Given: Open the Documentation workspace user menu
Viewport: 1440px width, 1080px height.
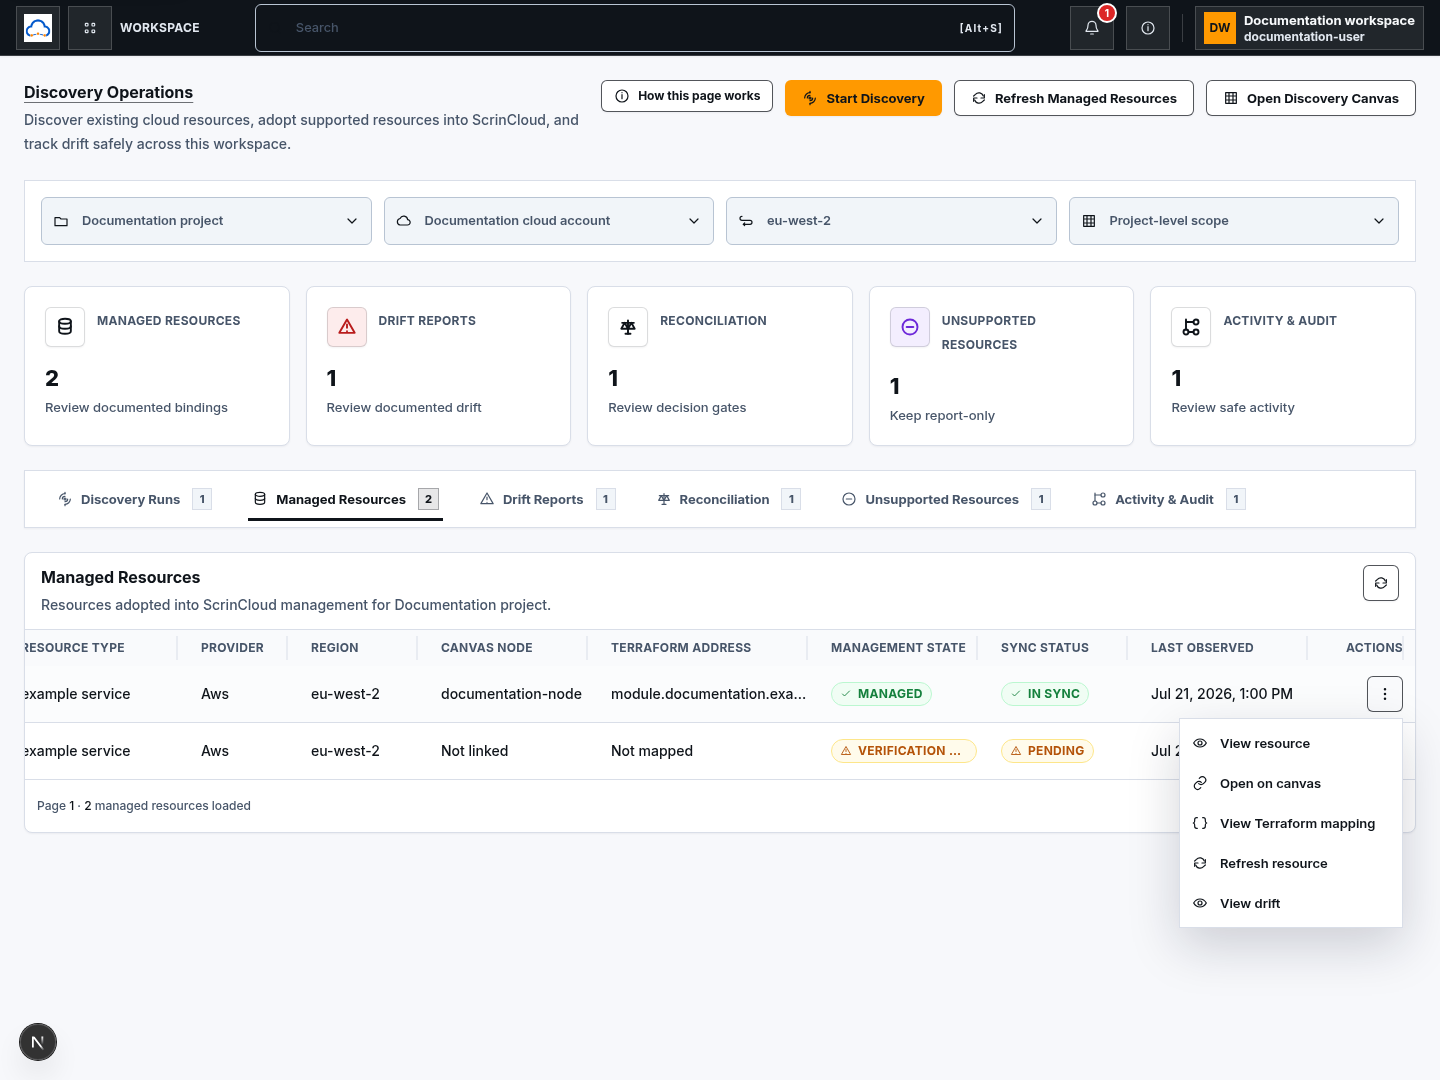Looking at the screenshot, I should 1309,28.
